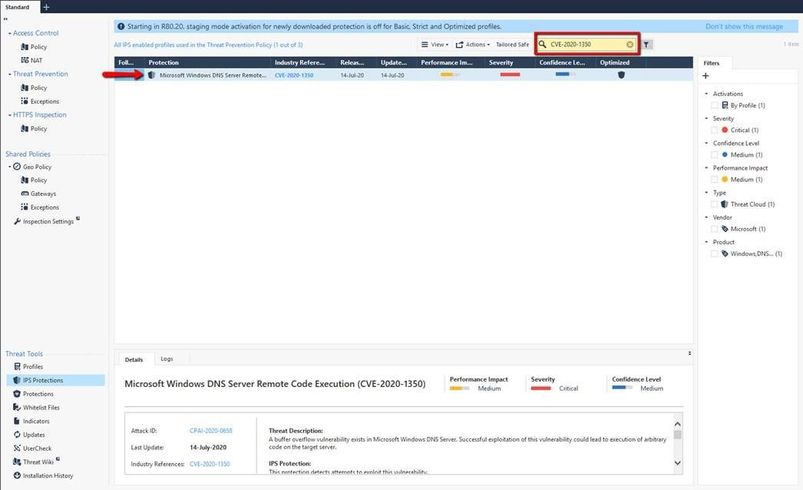Open Threat Wiki icon

[x=17, y=462]
